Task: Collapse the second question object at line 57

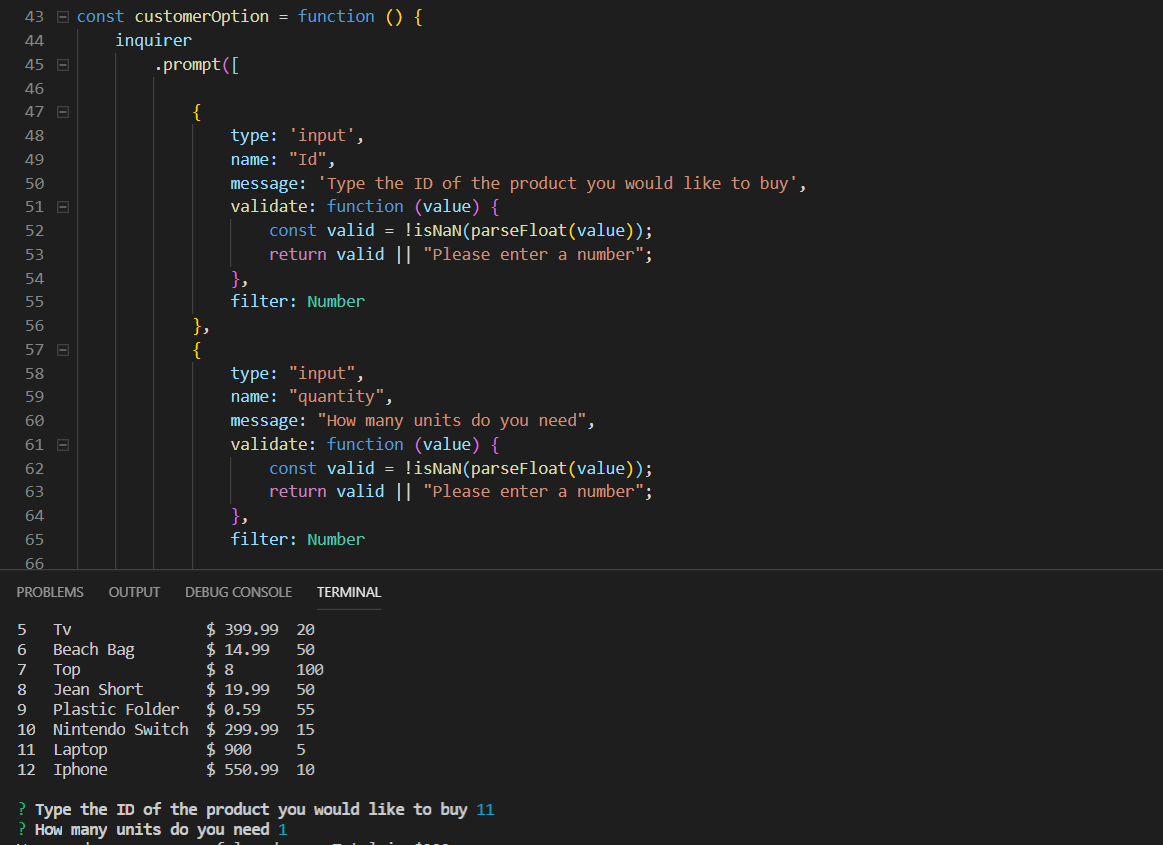Action: pyautogui.click(x=63, y=350)
